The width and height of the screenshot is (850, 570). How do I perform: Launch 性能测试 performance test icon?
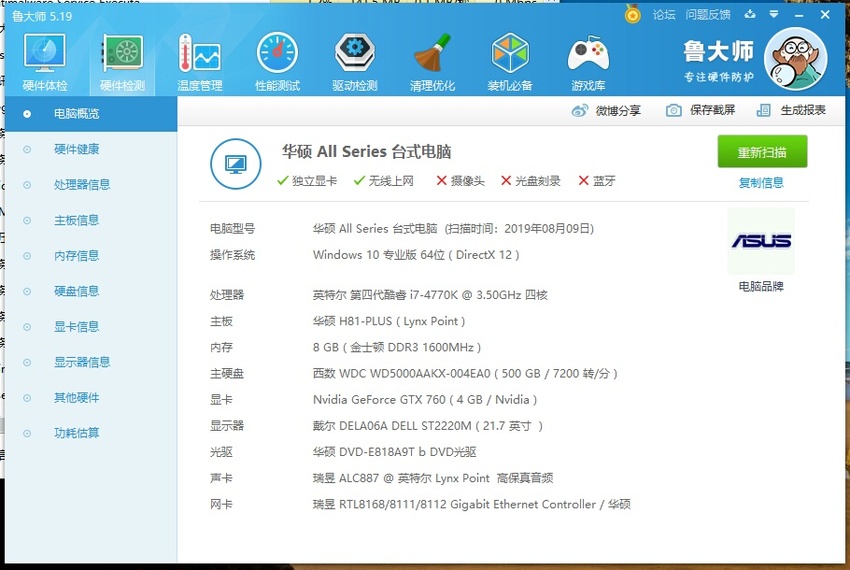277,61
